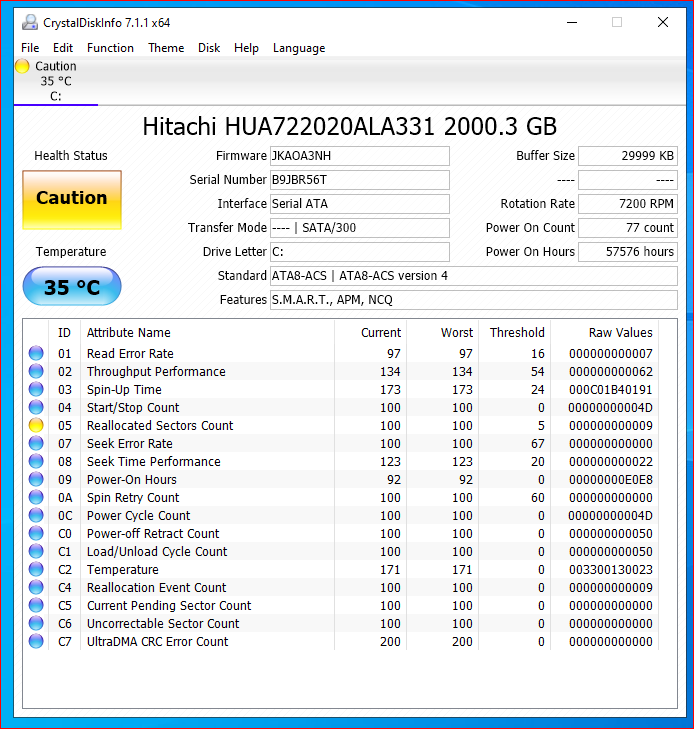Click blue status icon for Power-On Hours

36,479
